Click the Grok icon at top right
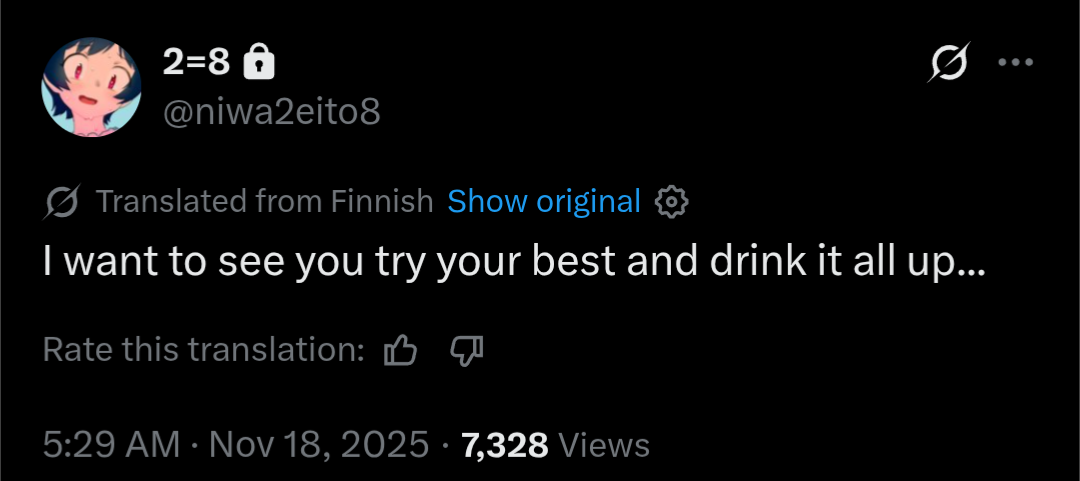 (947, 65)
